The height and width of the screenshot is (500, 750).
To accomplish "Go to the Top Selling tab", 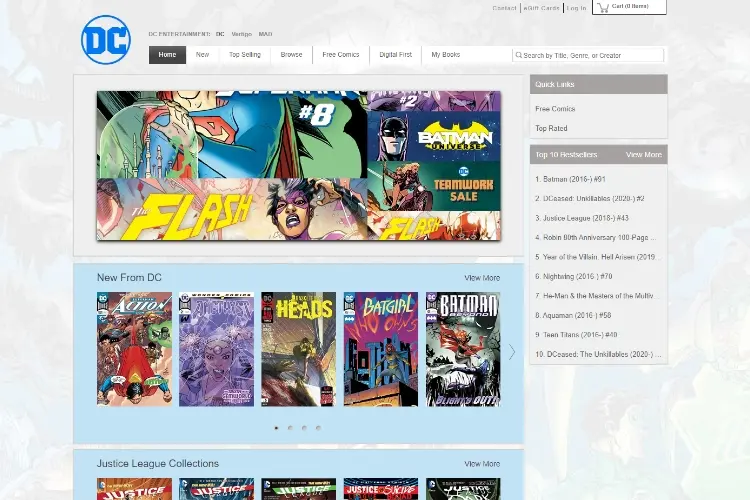I will [245, 55].
